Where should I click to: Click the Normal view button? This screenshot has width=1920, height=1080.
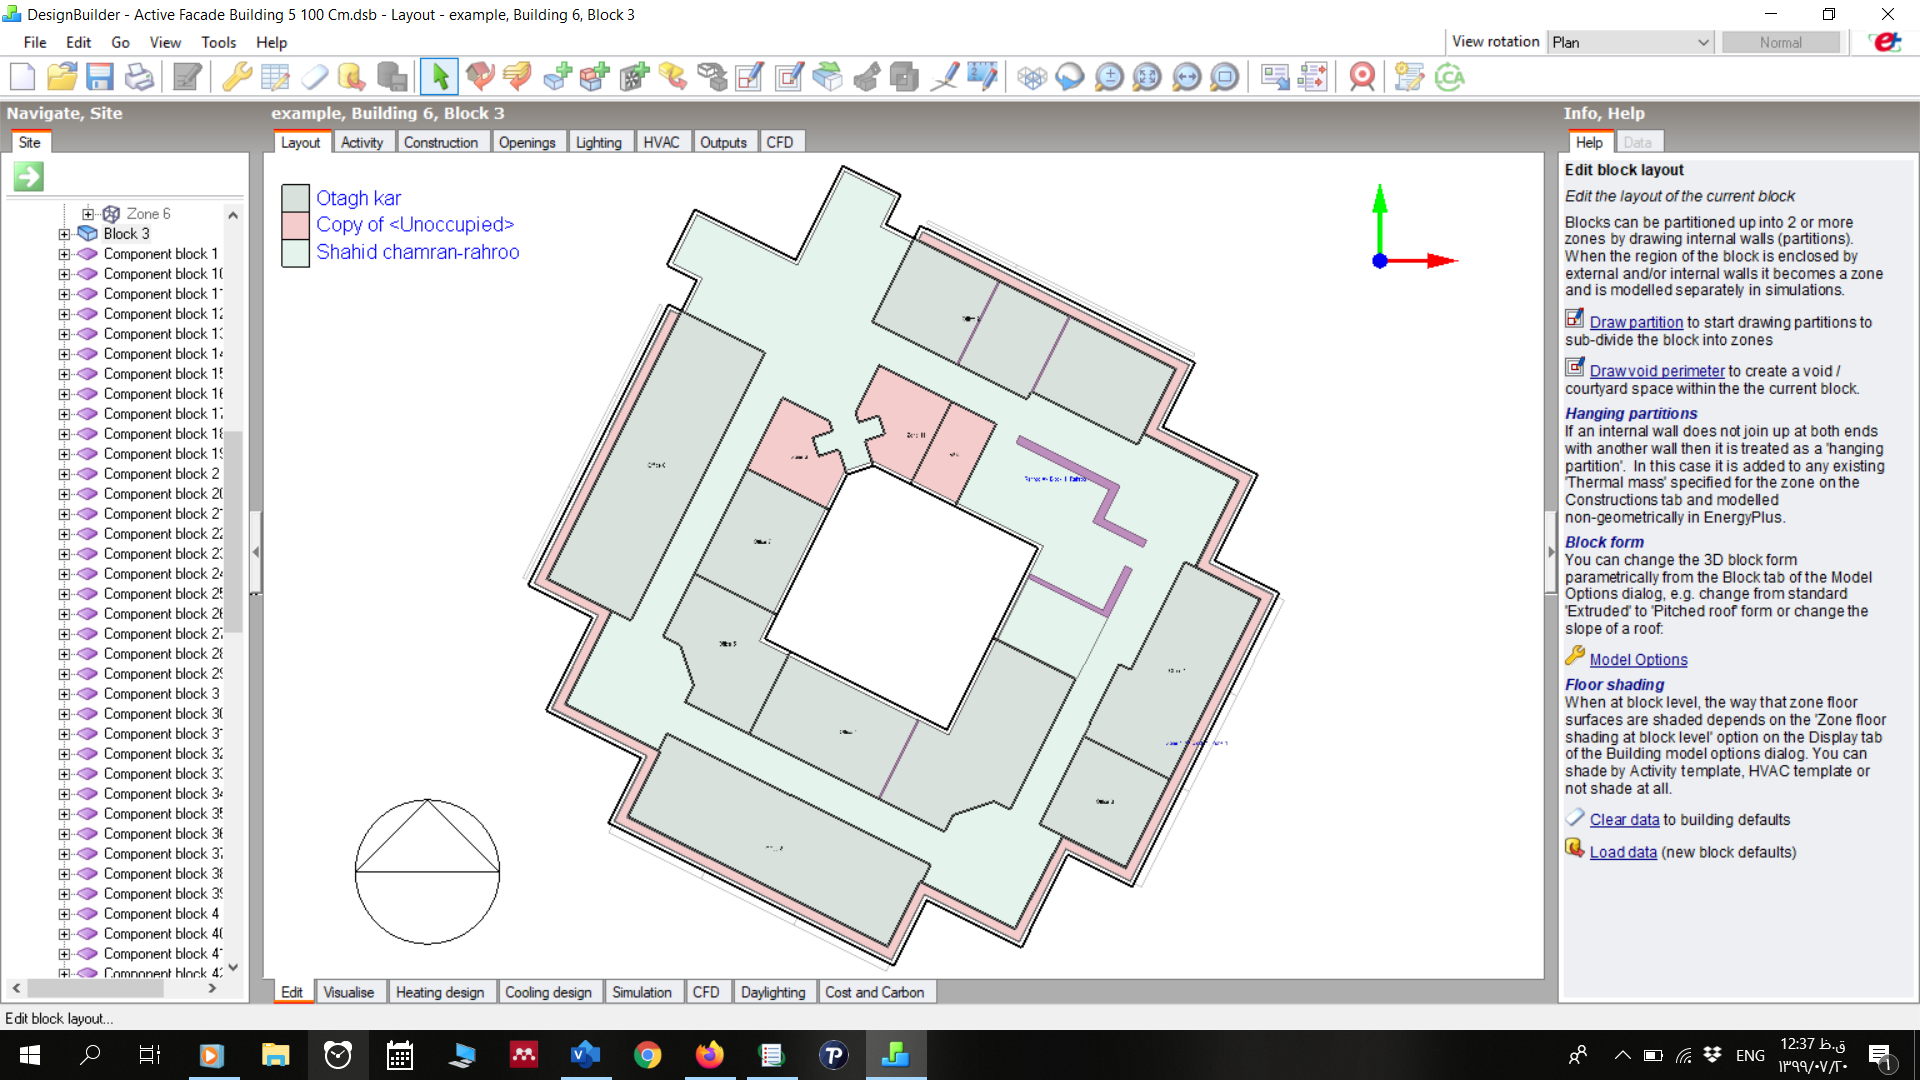coord(1780,42)
